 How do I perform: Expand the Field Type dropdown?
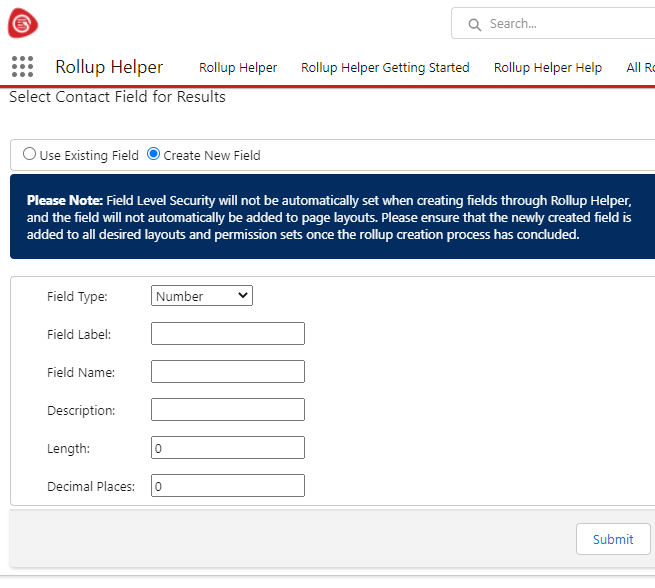[202, 296]
